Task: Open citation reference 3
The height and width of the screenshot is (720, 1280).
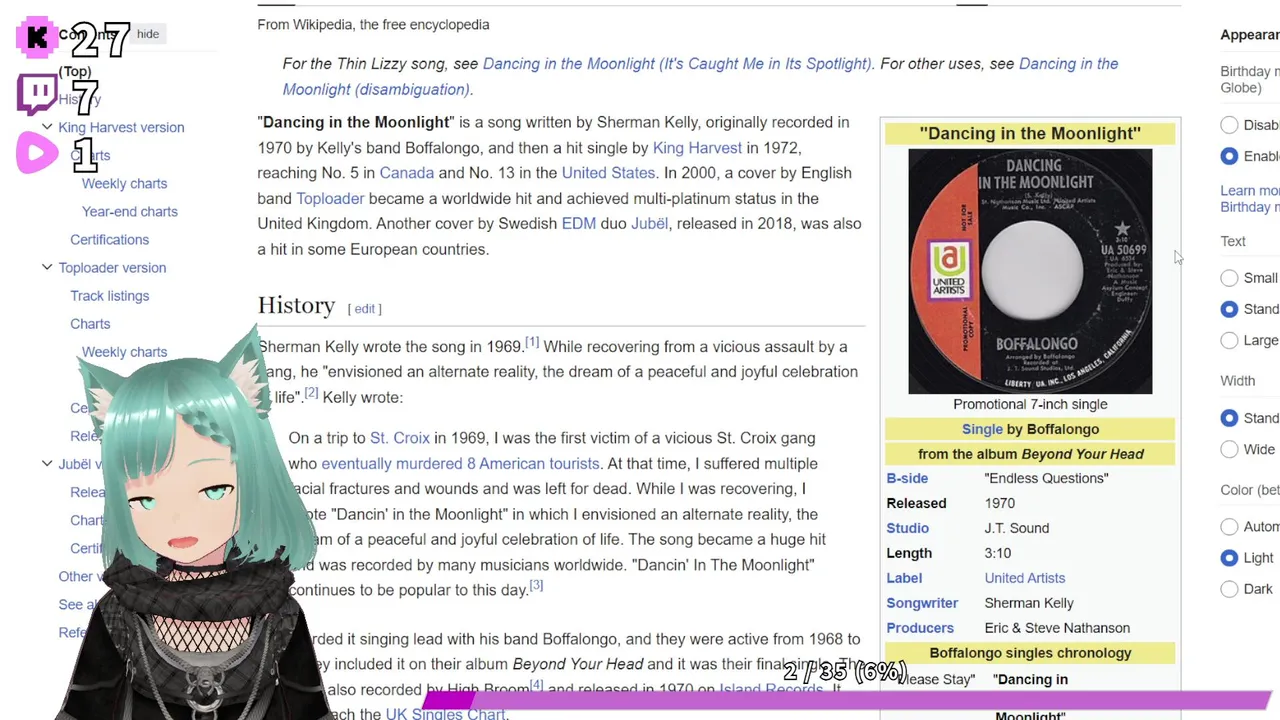Action: [x=536, y=585]
